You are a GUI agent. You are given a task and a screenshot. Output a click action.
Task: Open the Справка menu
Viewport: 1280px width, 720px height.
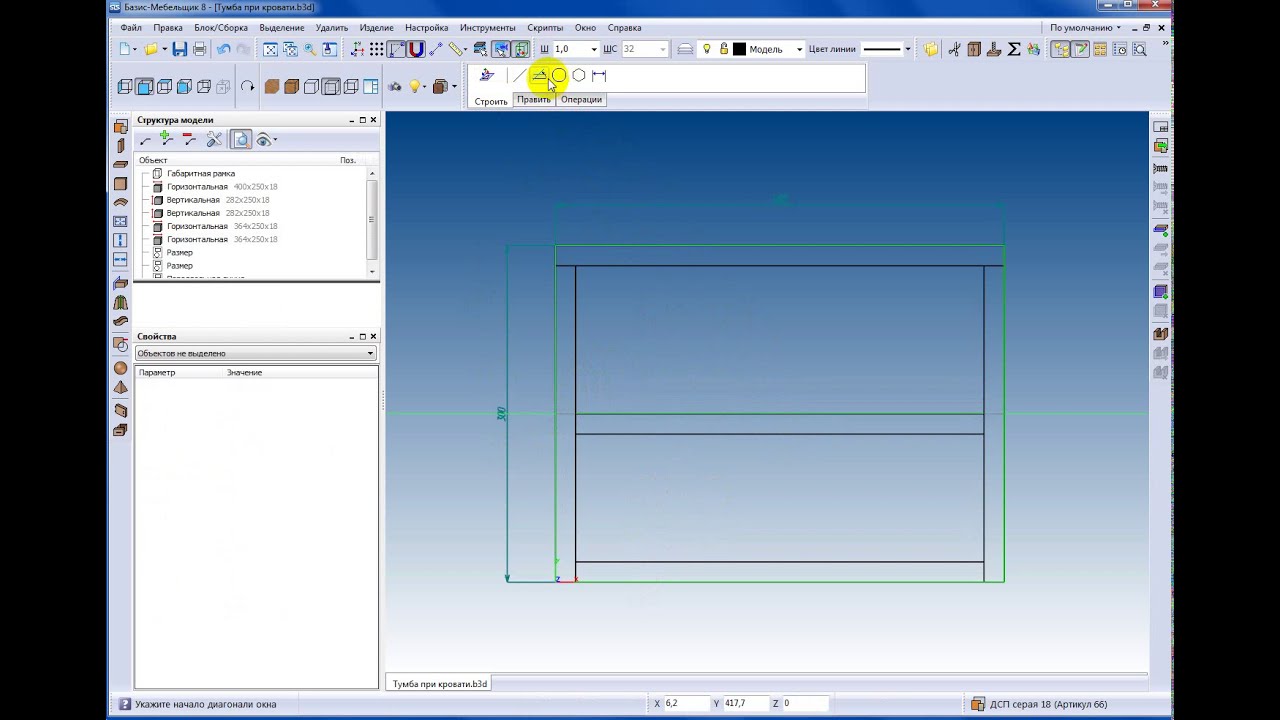(x=625, y=28)
